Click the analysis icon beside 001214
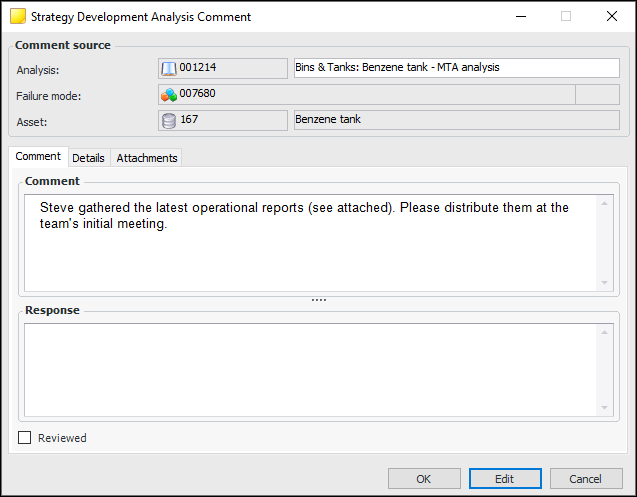The height and width of the screenshot is (497, 637). pyautogui.click(x=169, y=68)
